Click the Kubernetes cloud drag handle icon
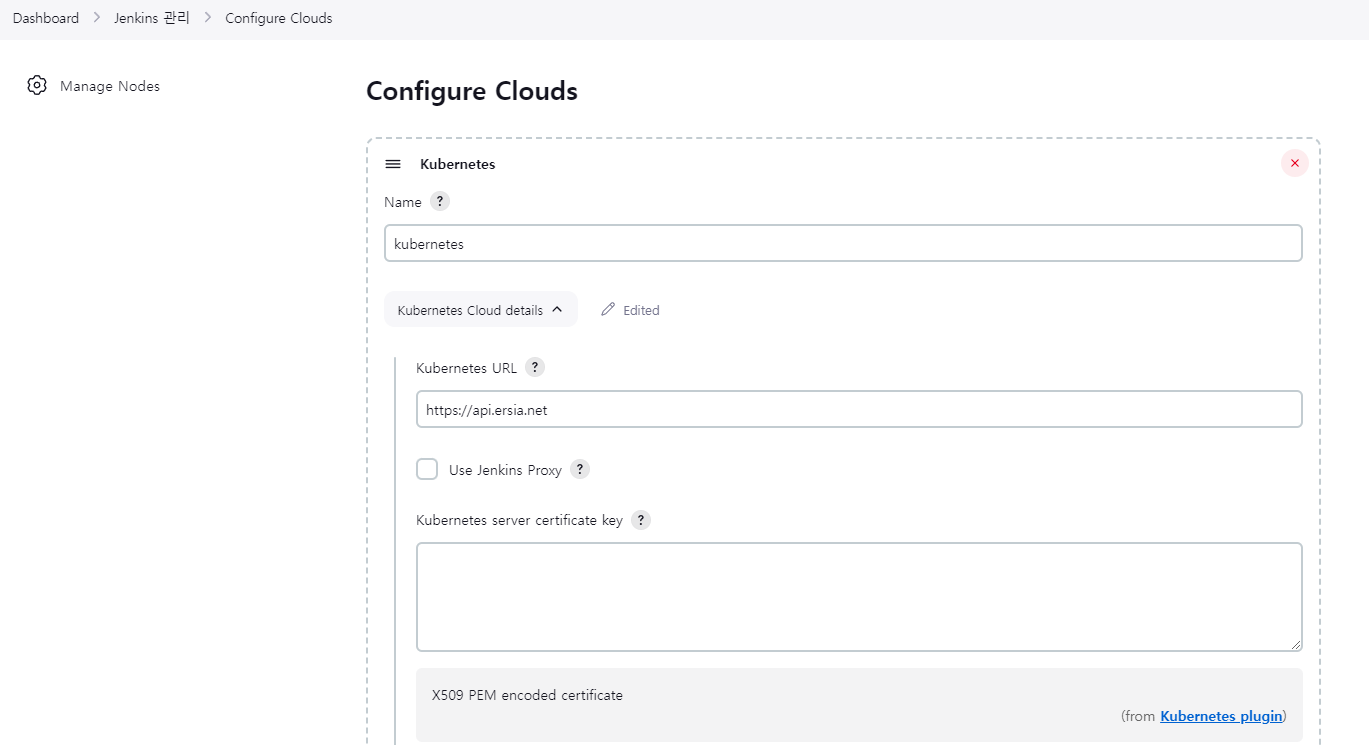Viewport: 1369px width, 745px height. click(x=393, y=164)
